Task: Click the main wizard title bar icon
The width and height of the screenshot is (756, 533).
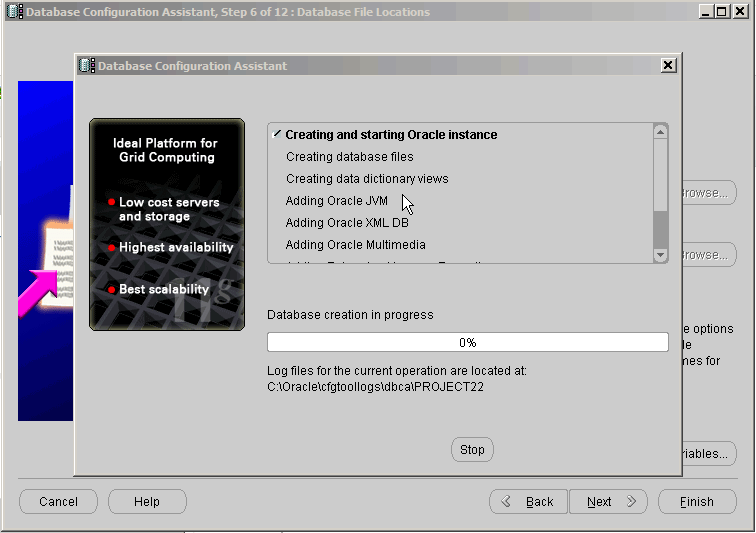Action: [15, 12]
